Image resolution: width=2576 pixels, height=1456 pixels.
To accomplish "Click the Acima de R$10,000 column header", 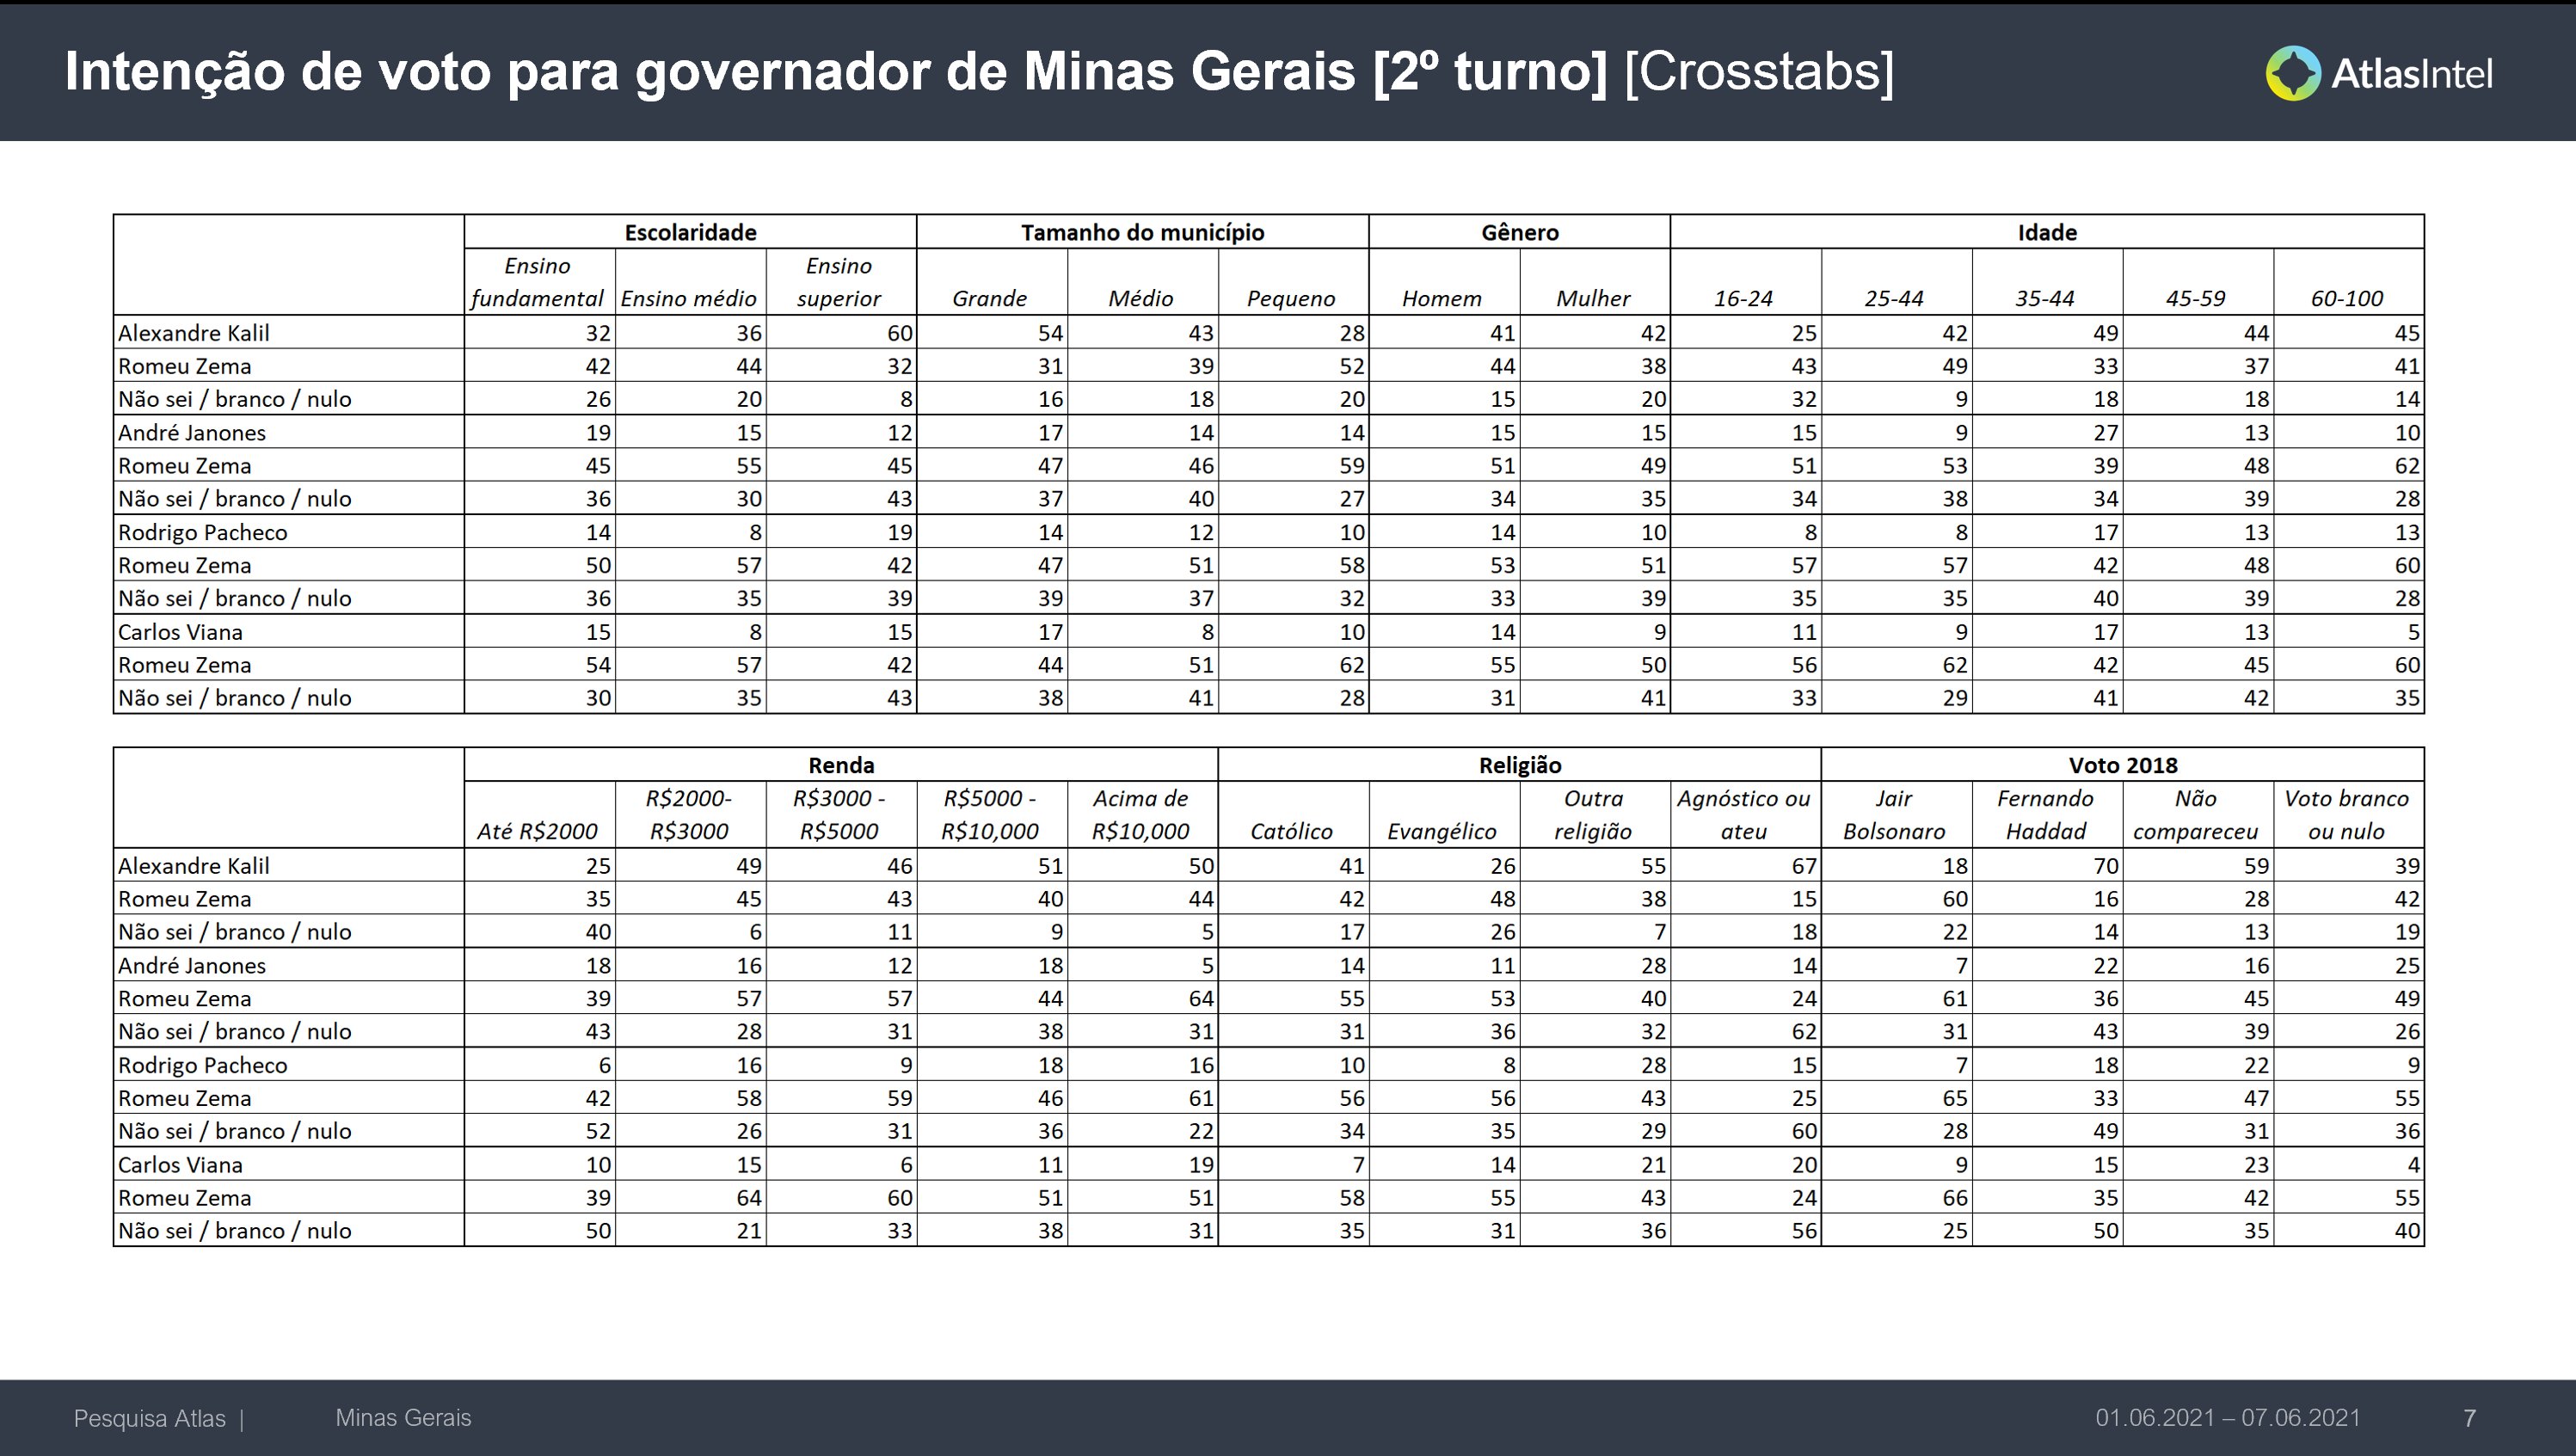I will pyautogui.click(x=1141, y=814).
